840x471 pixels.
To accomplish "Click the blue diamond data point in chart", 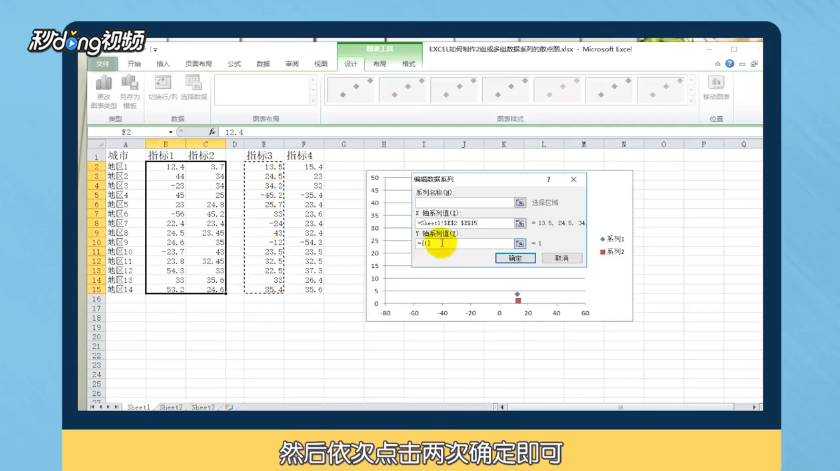I will 517,294.
